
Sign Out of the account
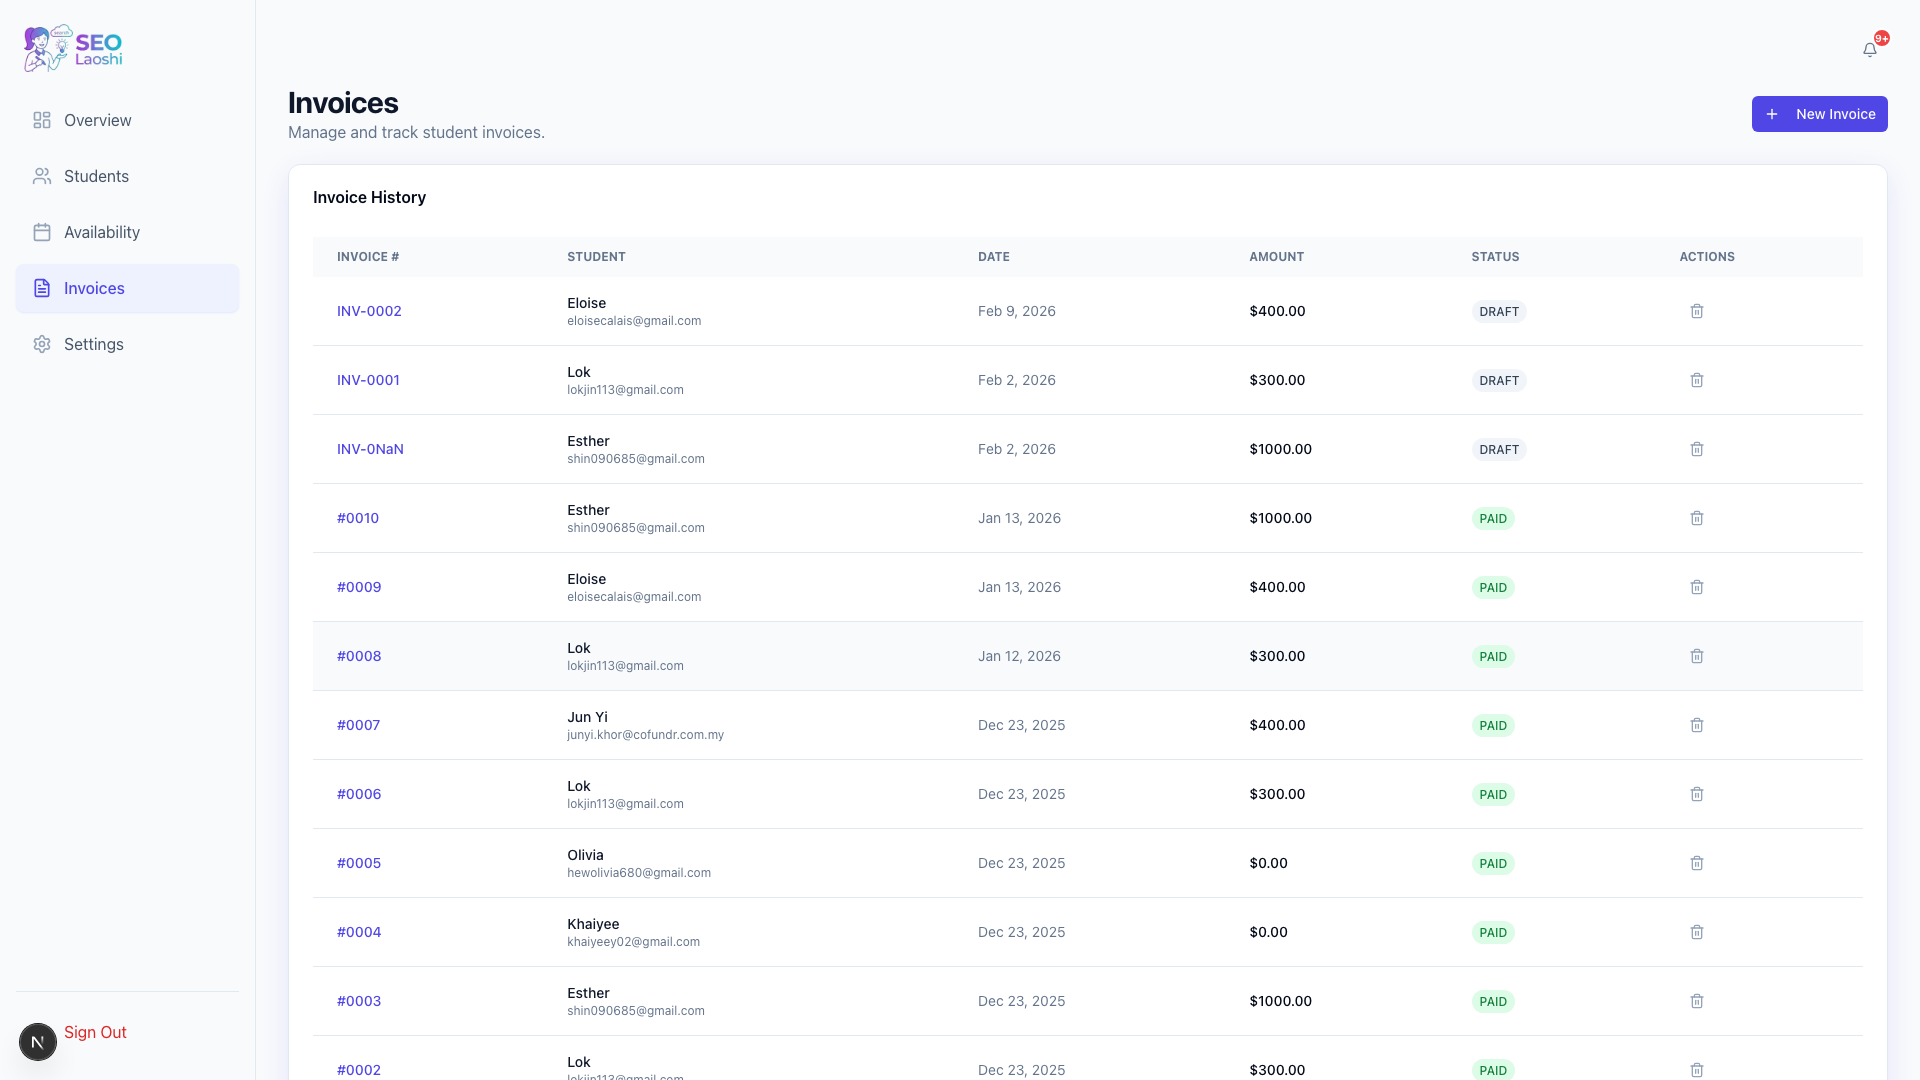point(95,1032)
